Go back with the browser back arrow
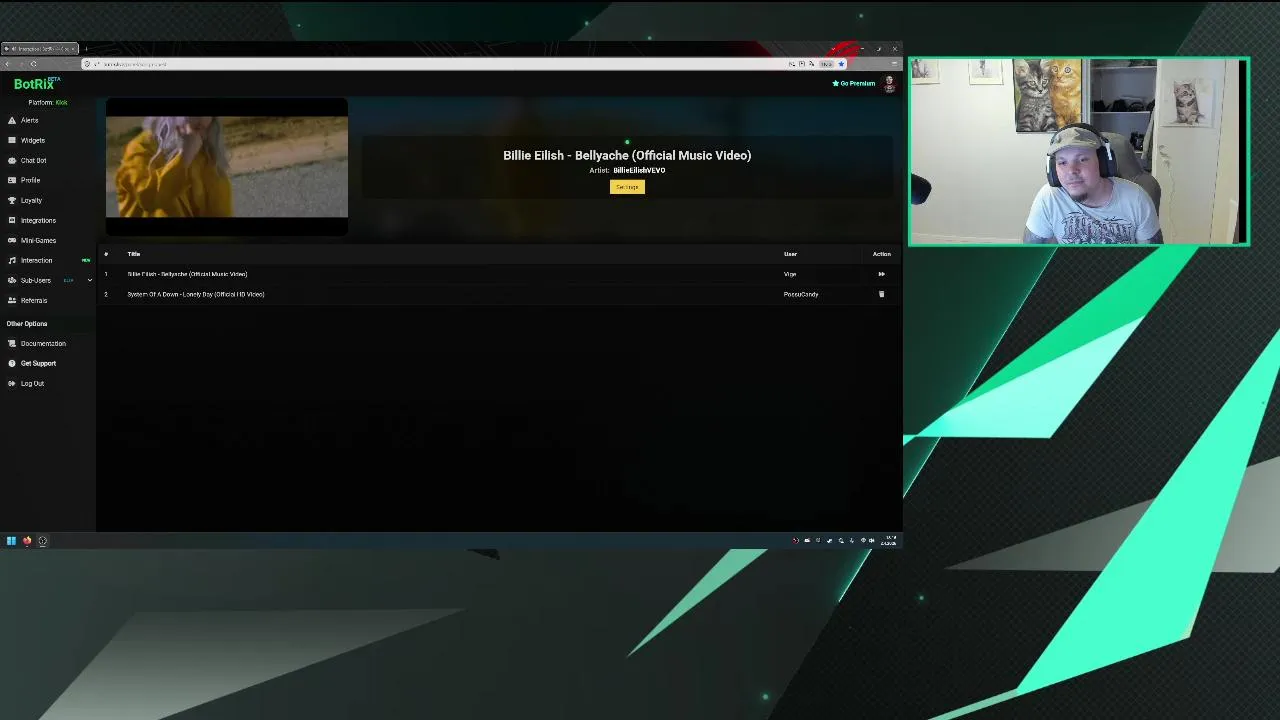Viewport: 1280px width, 720px height. [8, 64]
